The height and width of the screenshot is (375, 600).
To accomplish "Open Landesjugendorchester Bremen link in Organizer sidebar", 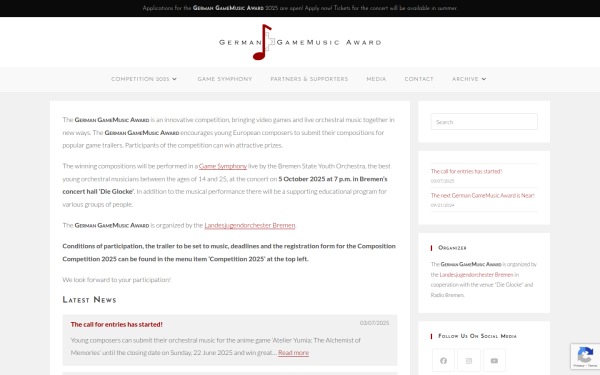I will [x=476, y=275].
